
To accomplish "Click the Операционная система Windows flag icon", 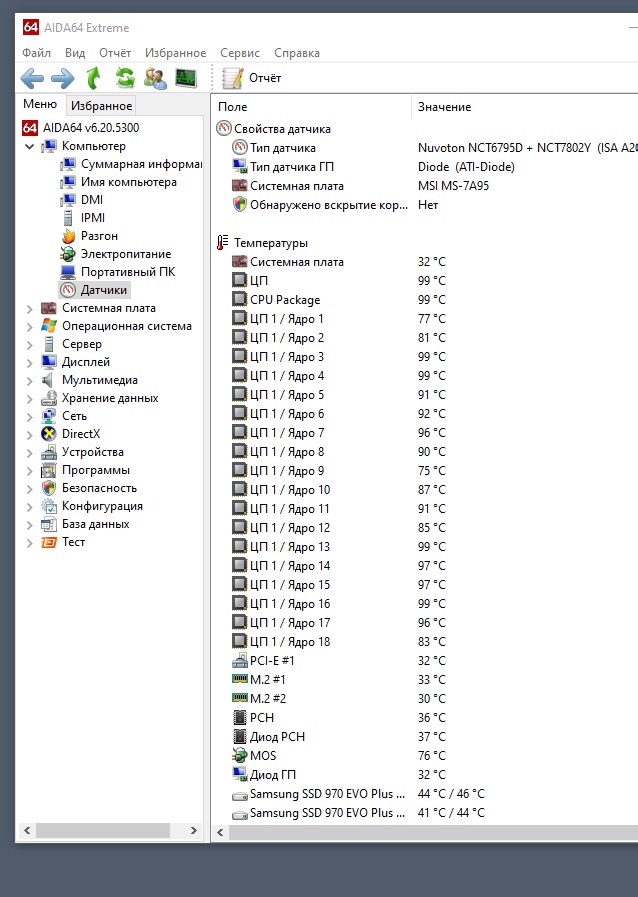I will click(x=49, y=326).
